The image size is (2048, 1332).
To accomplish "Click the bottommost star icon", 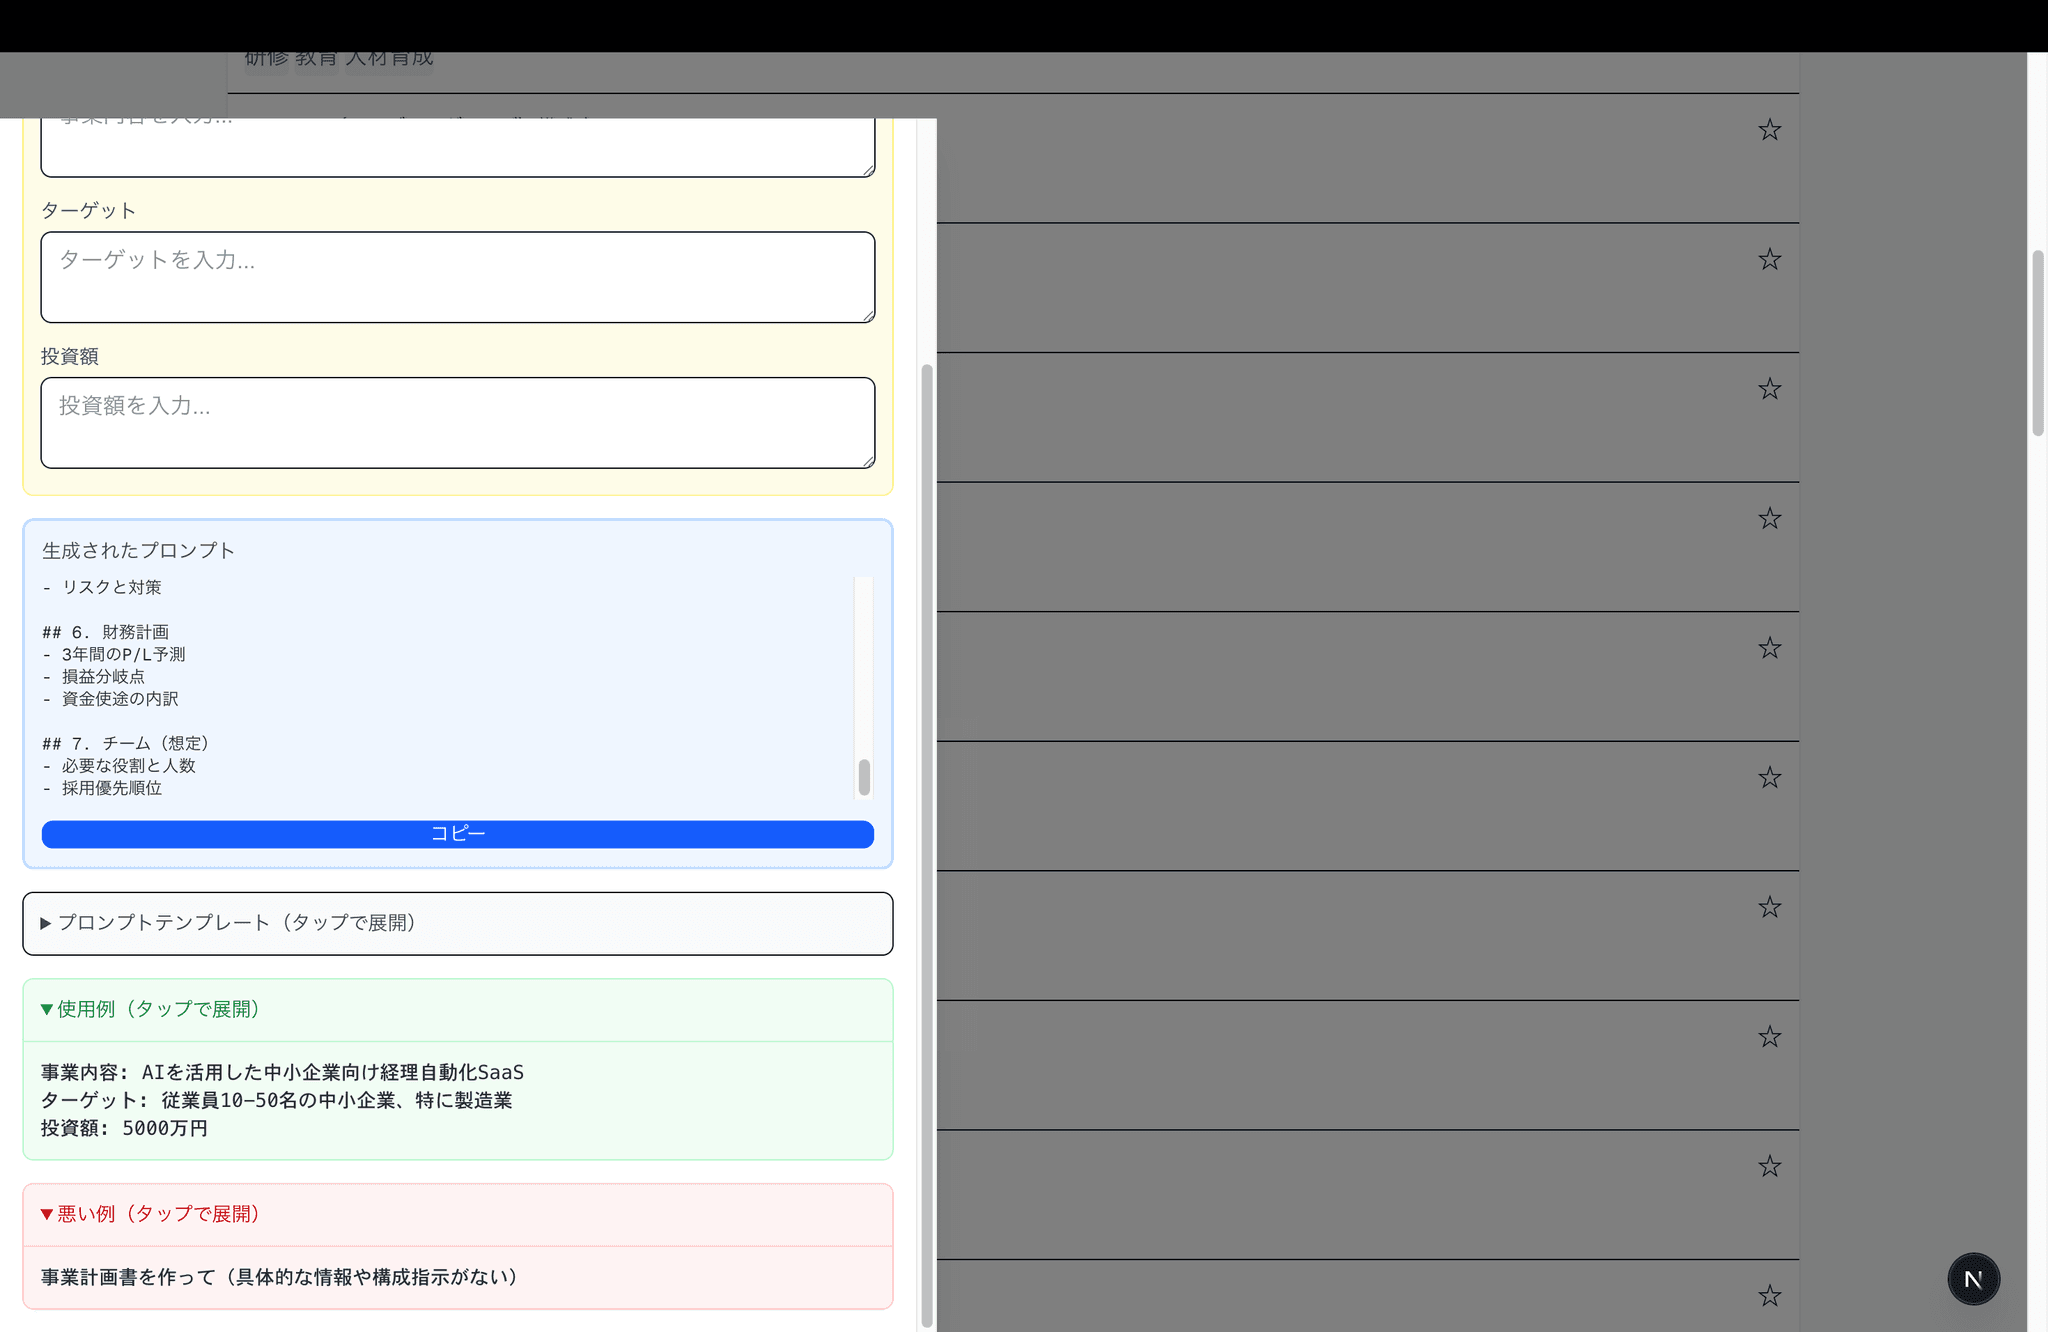I will tap(1769, 1296).
